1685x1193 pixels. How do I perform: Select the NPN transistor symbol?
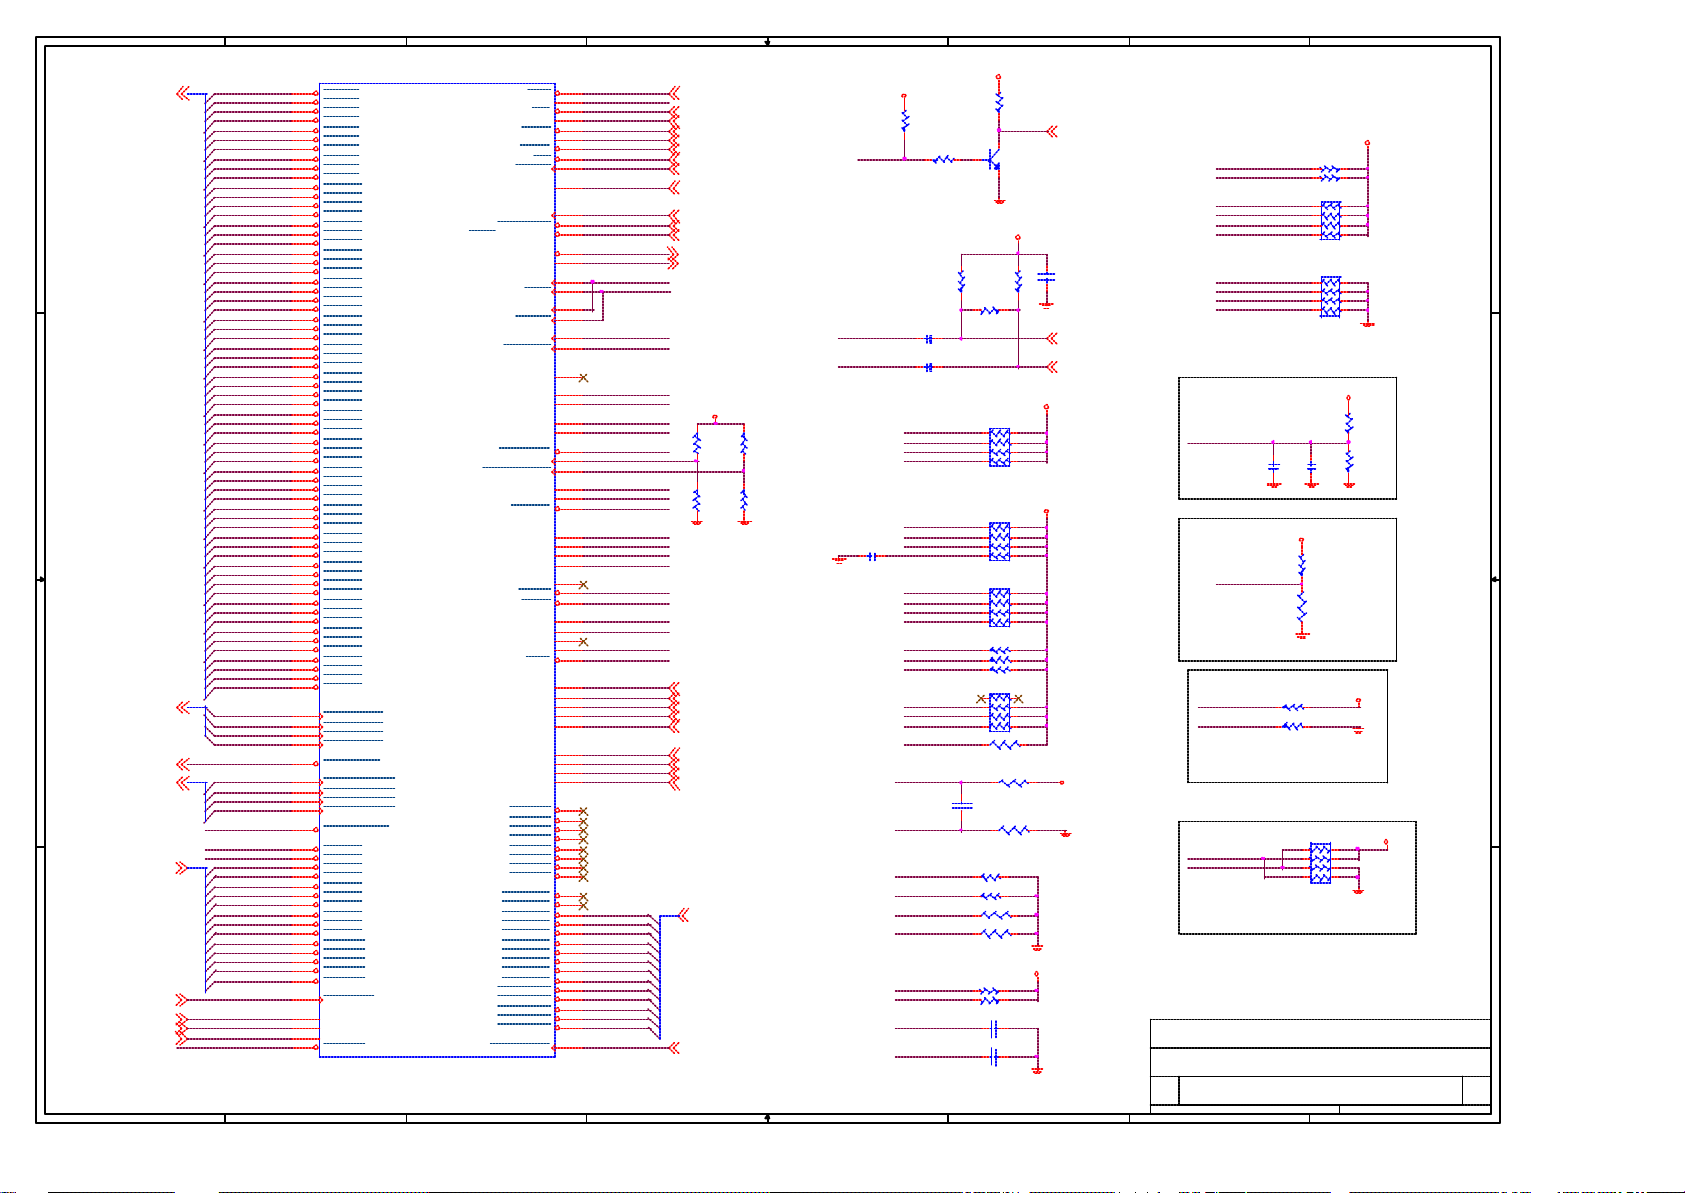994,160
